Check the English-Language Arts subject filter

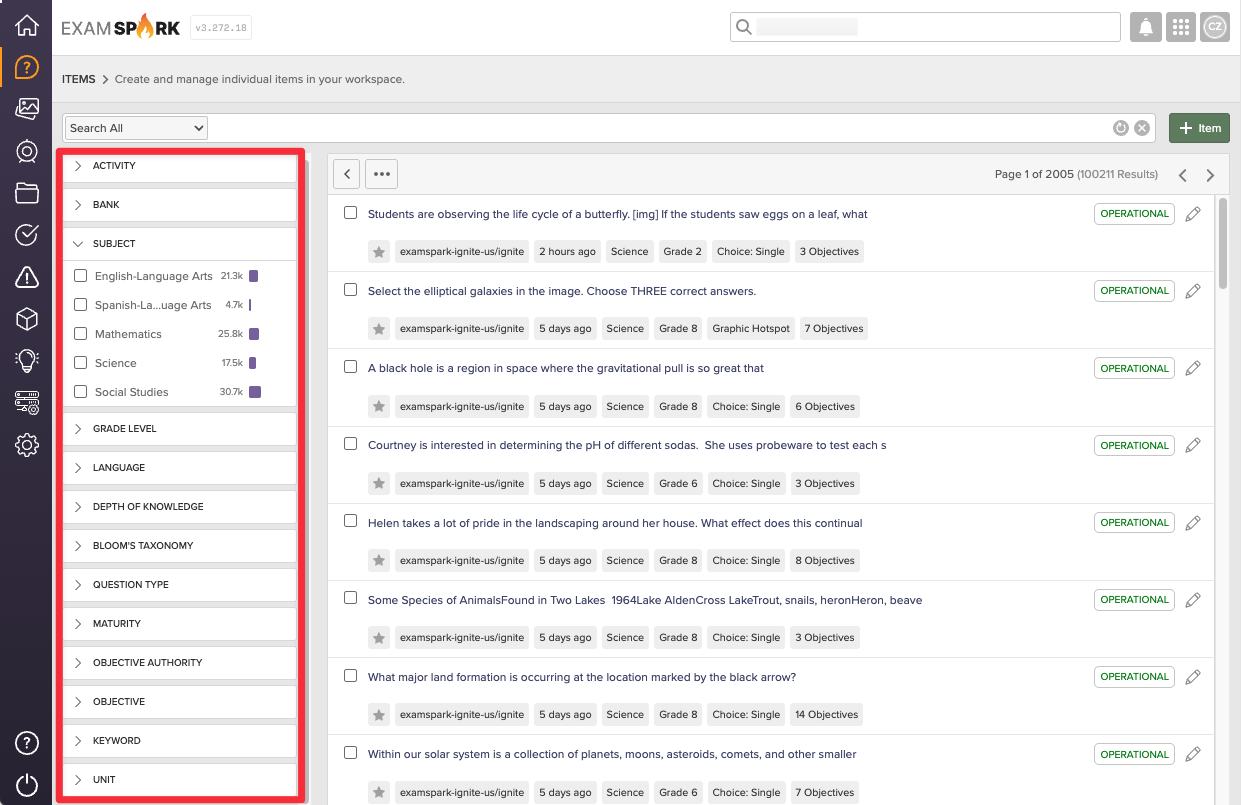[x=81, y=276]
